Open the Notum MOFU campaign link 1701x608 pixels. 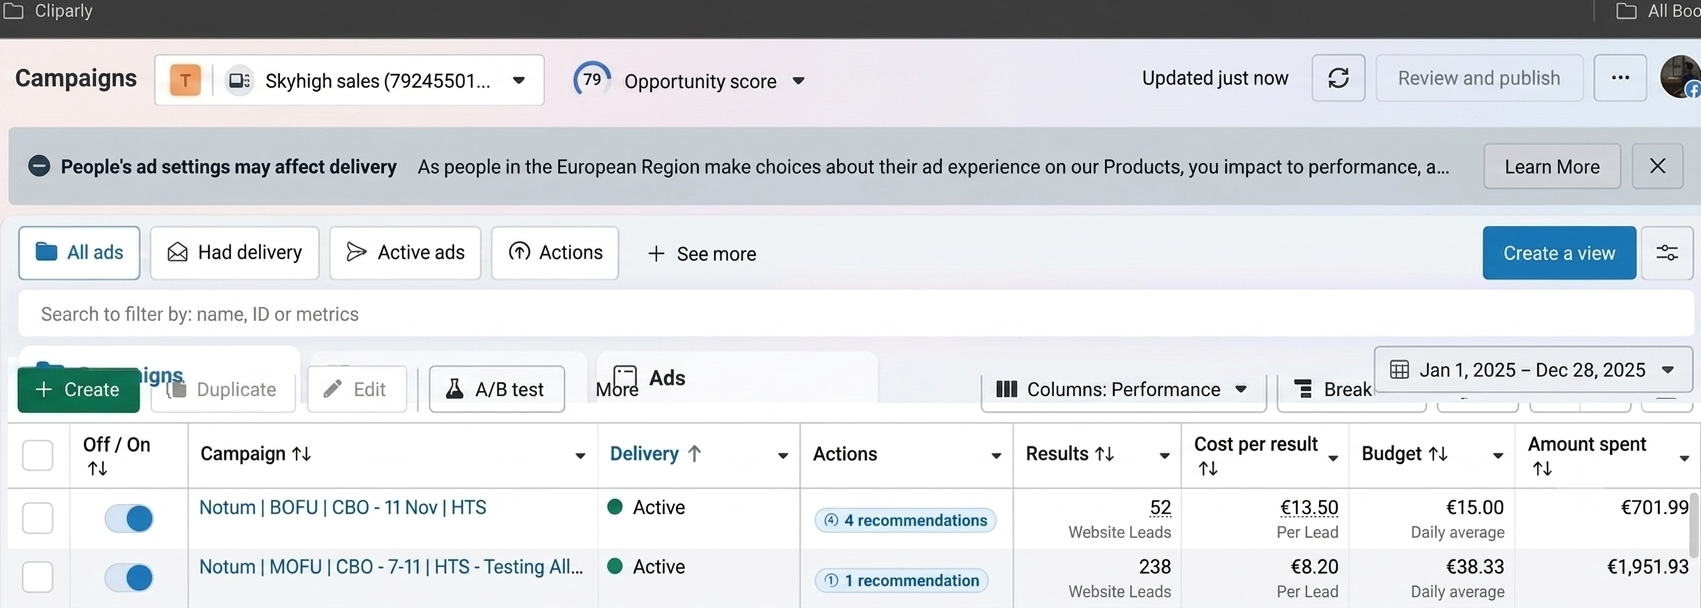[x=391, y=566]
